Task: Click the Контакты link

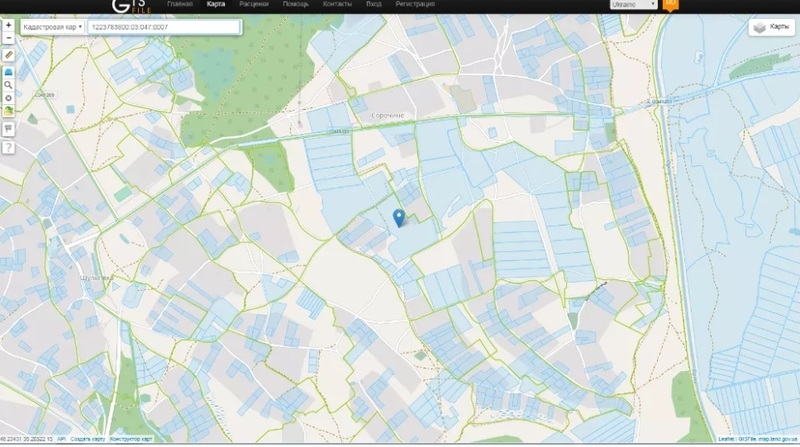Action: pyautogui.click(x=337, y=5)
